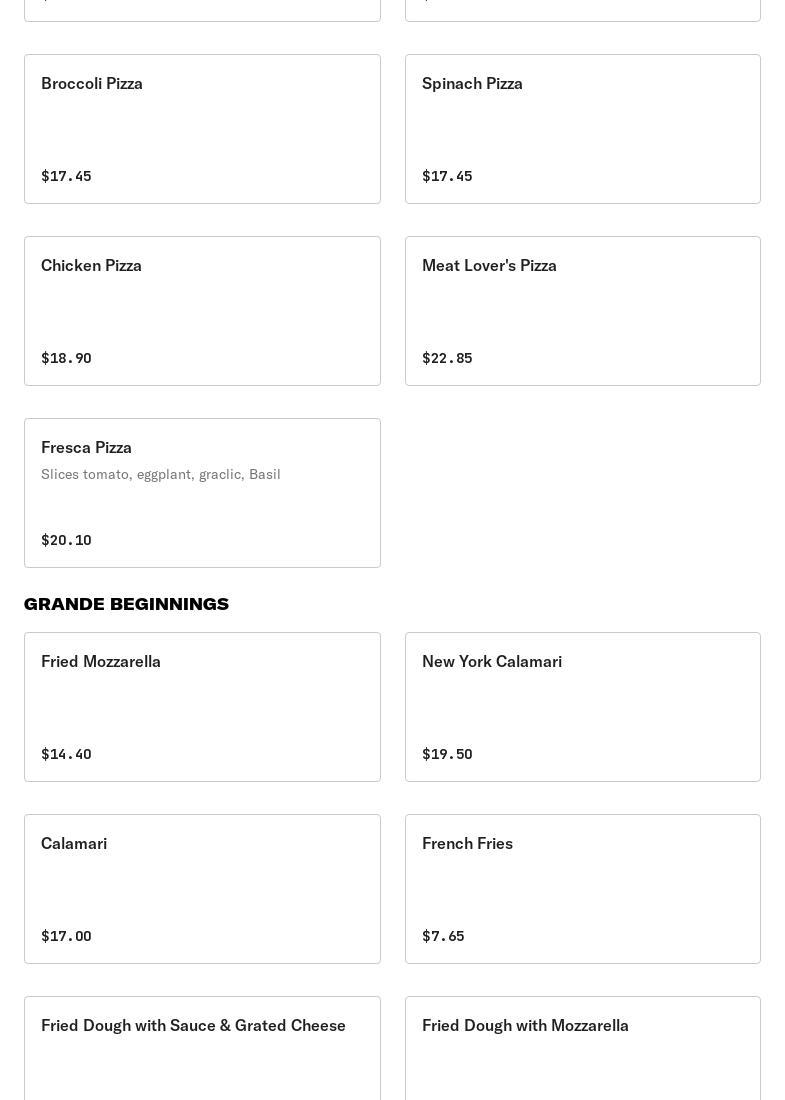Click the Fresca Pizza ingredients description

(x=161, y=474)
